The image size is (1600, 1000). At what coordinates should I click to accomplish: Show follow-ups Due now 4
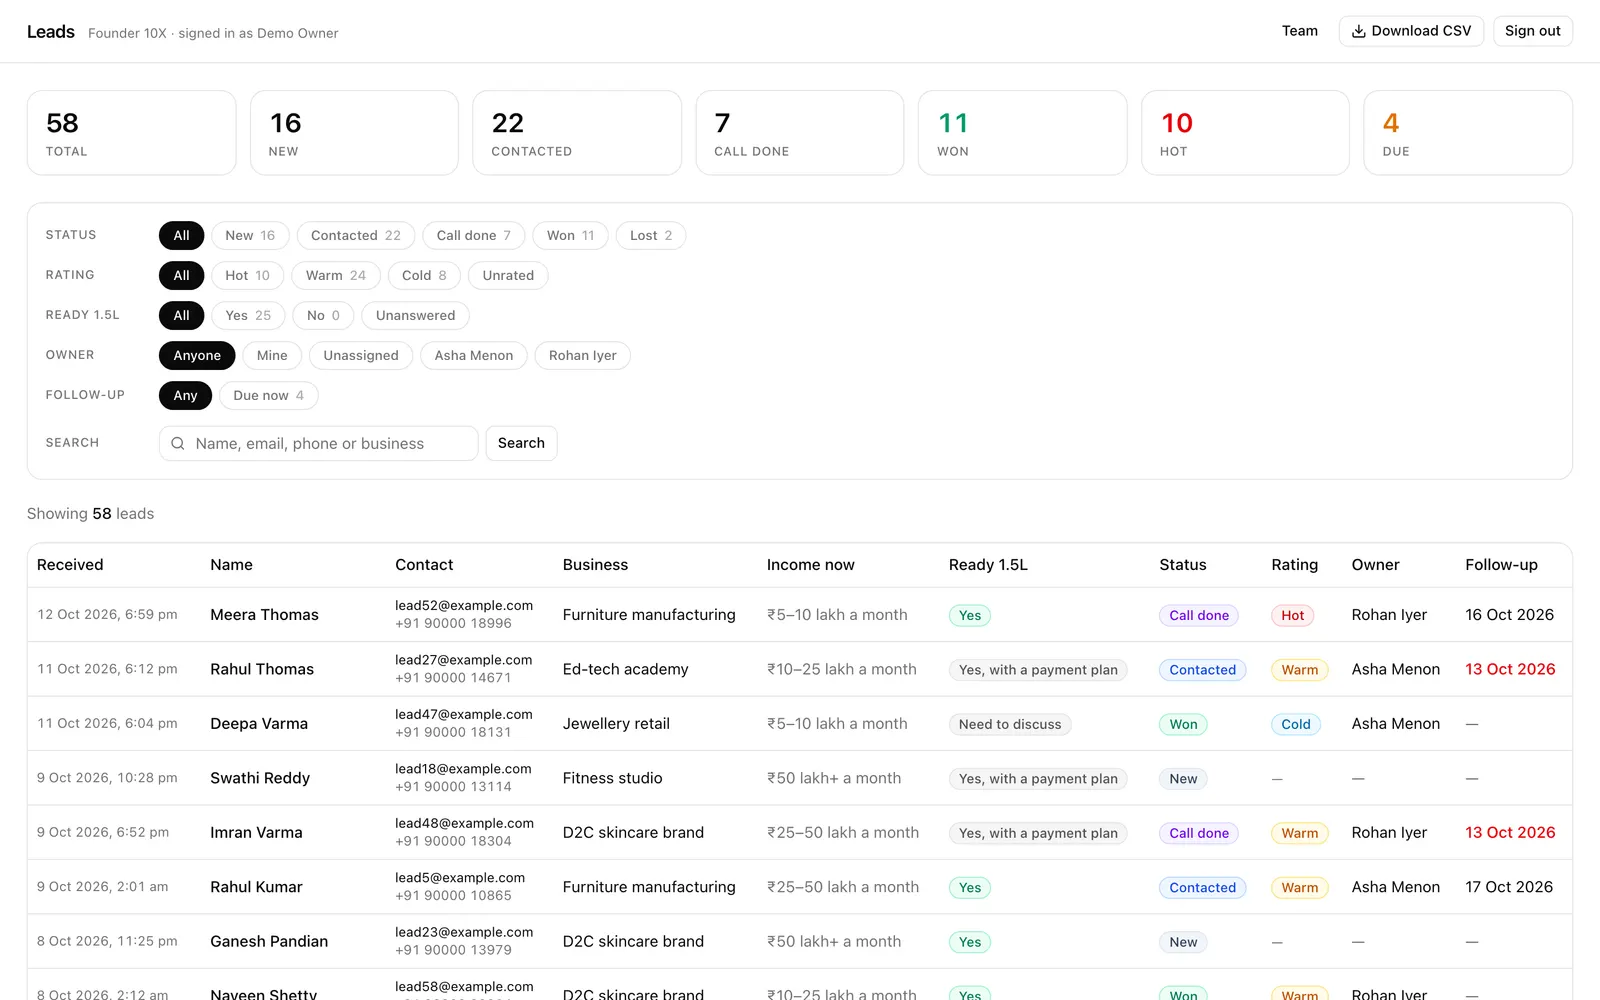click(268, 395)
